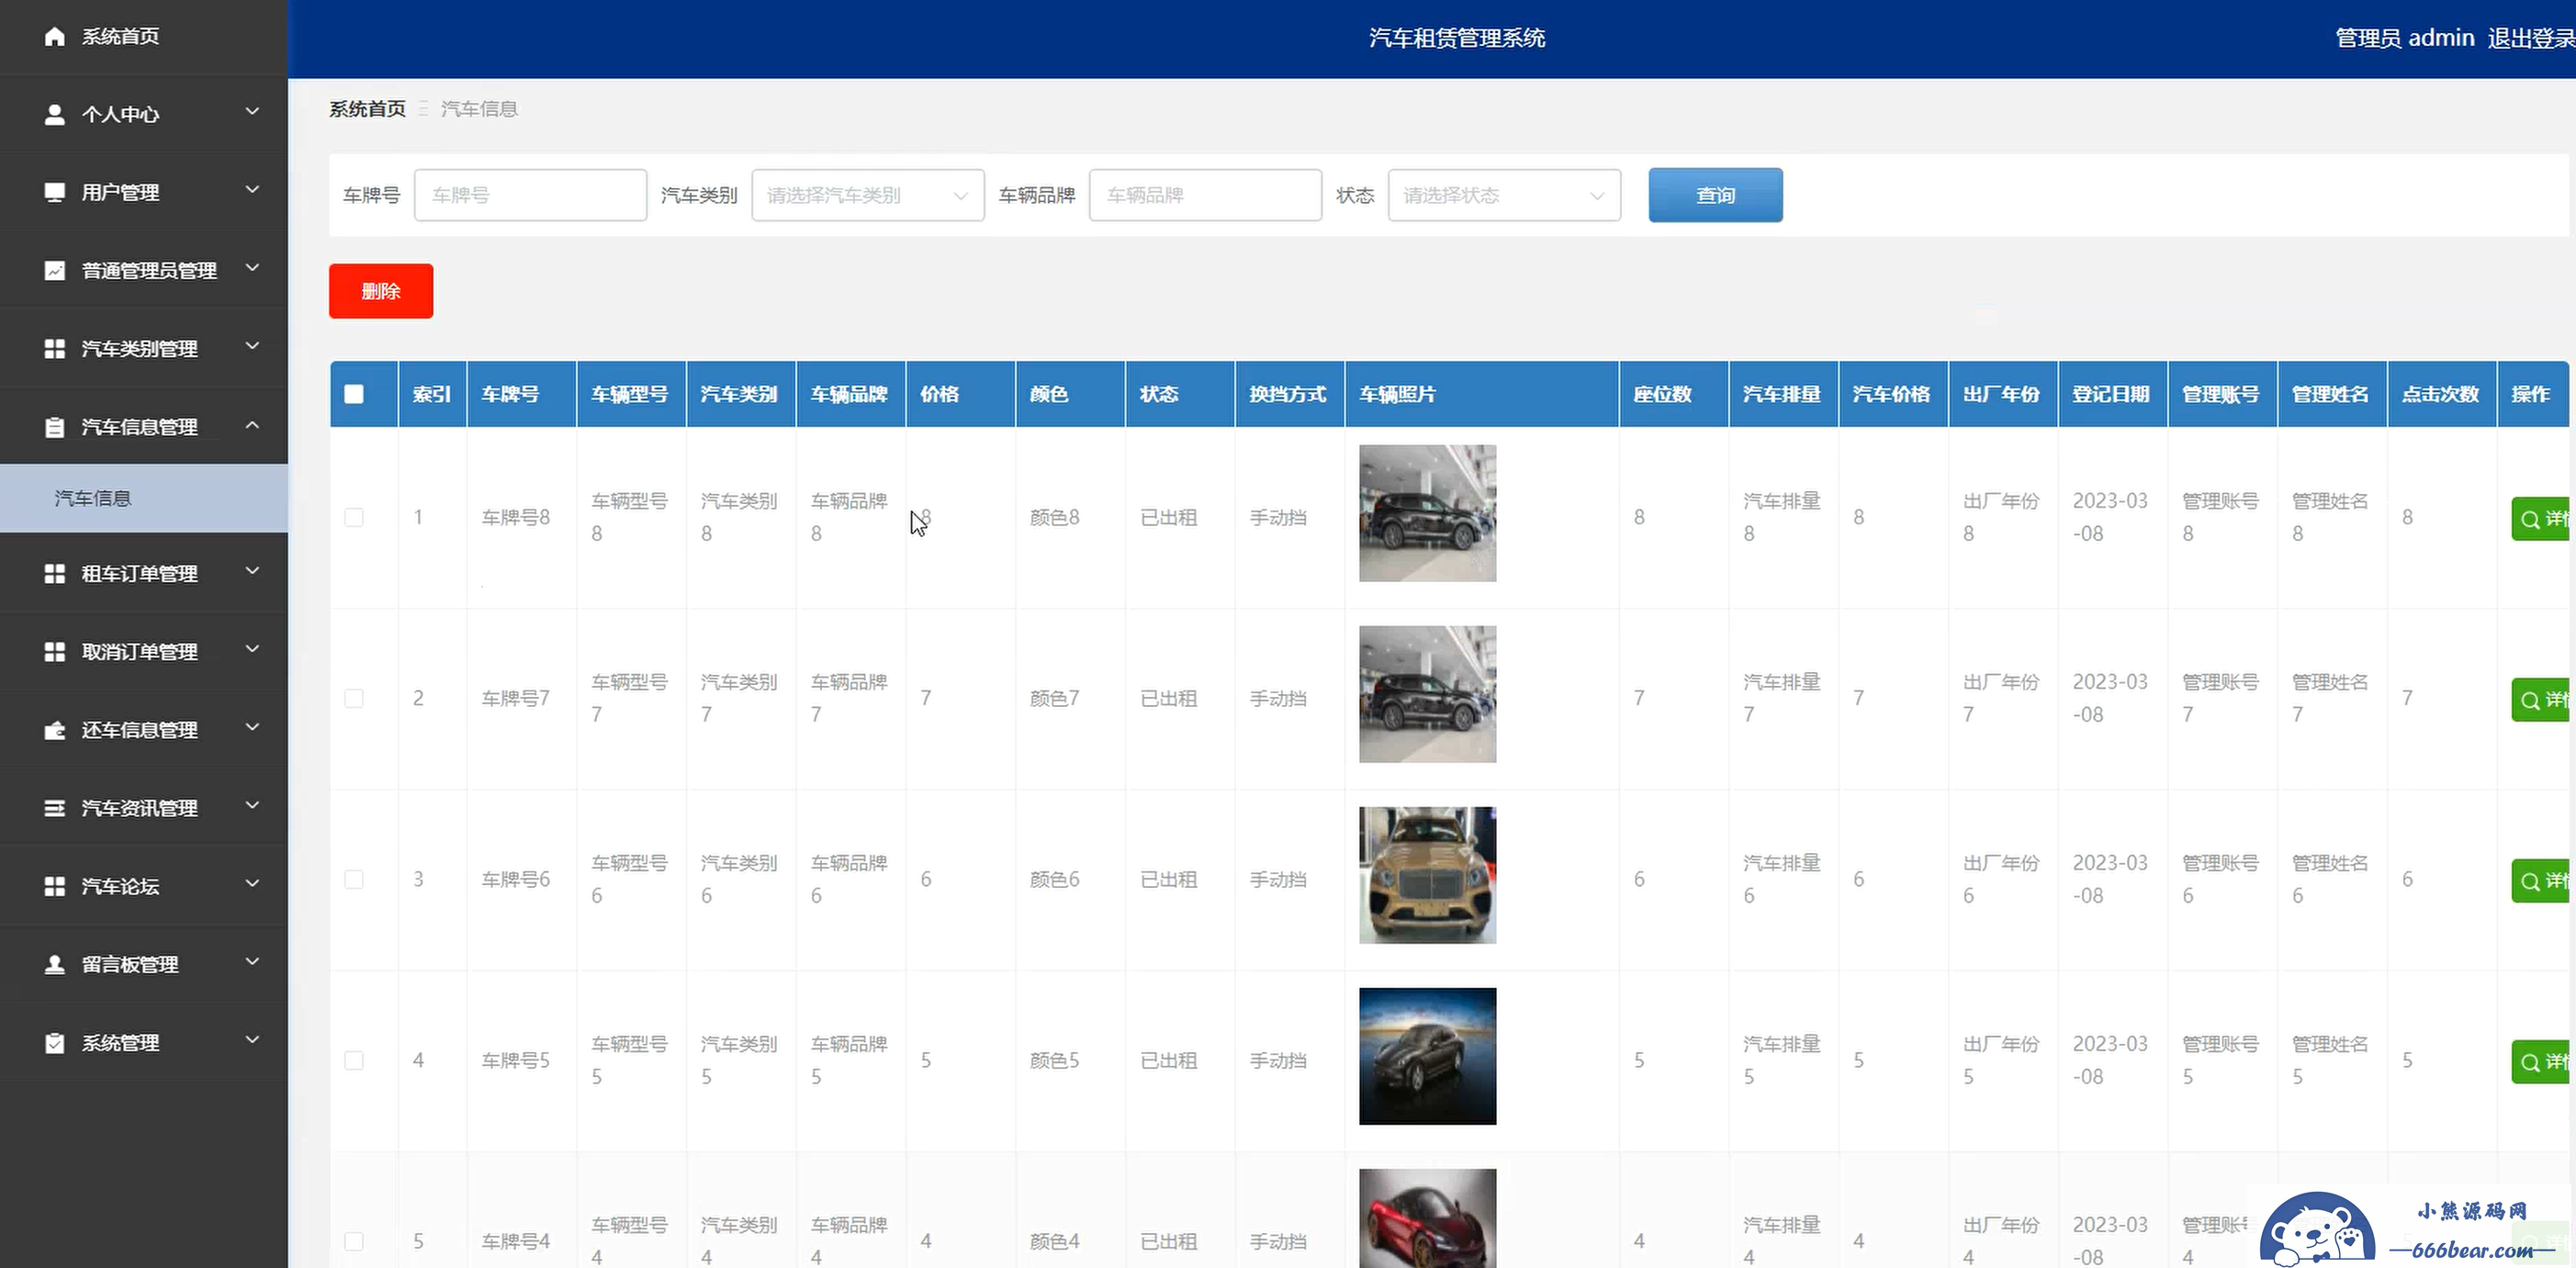The width and height of the screenshot is (2576, 1268).
Task: Open the red car thumbnail for 车牌号4
Action: pos(1427,1218)
